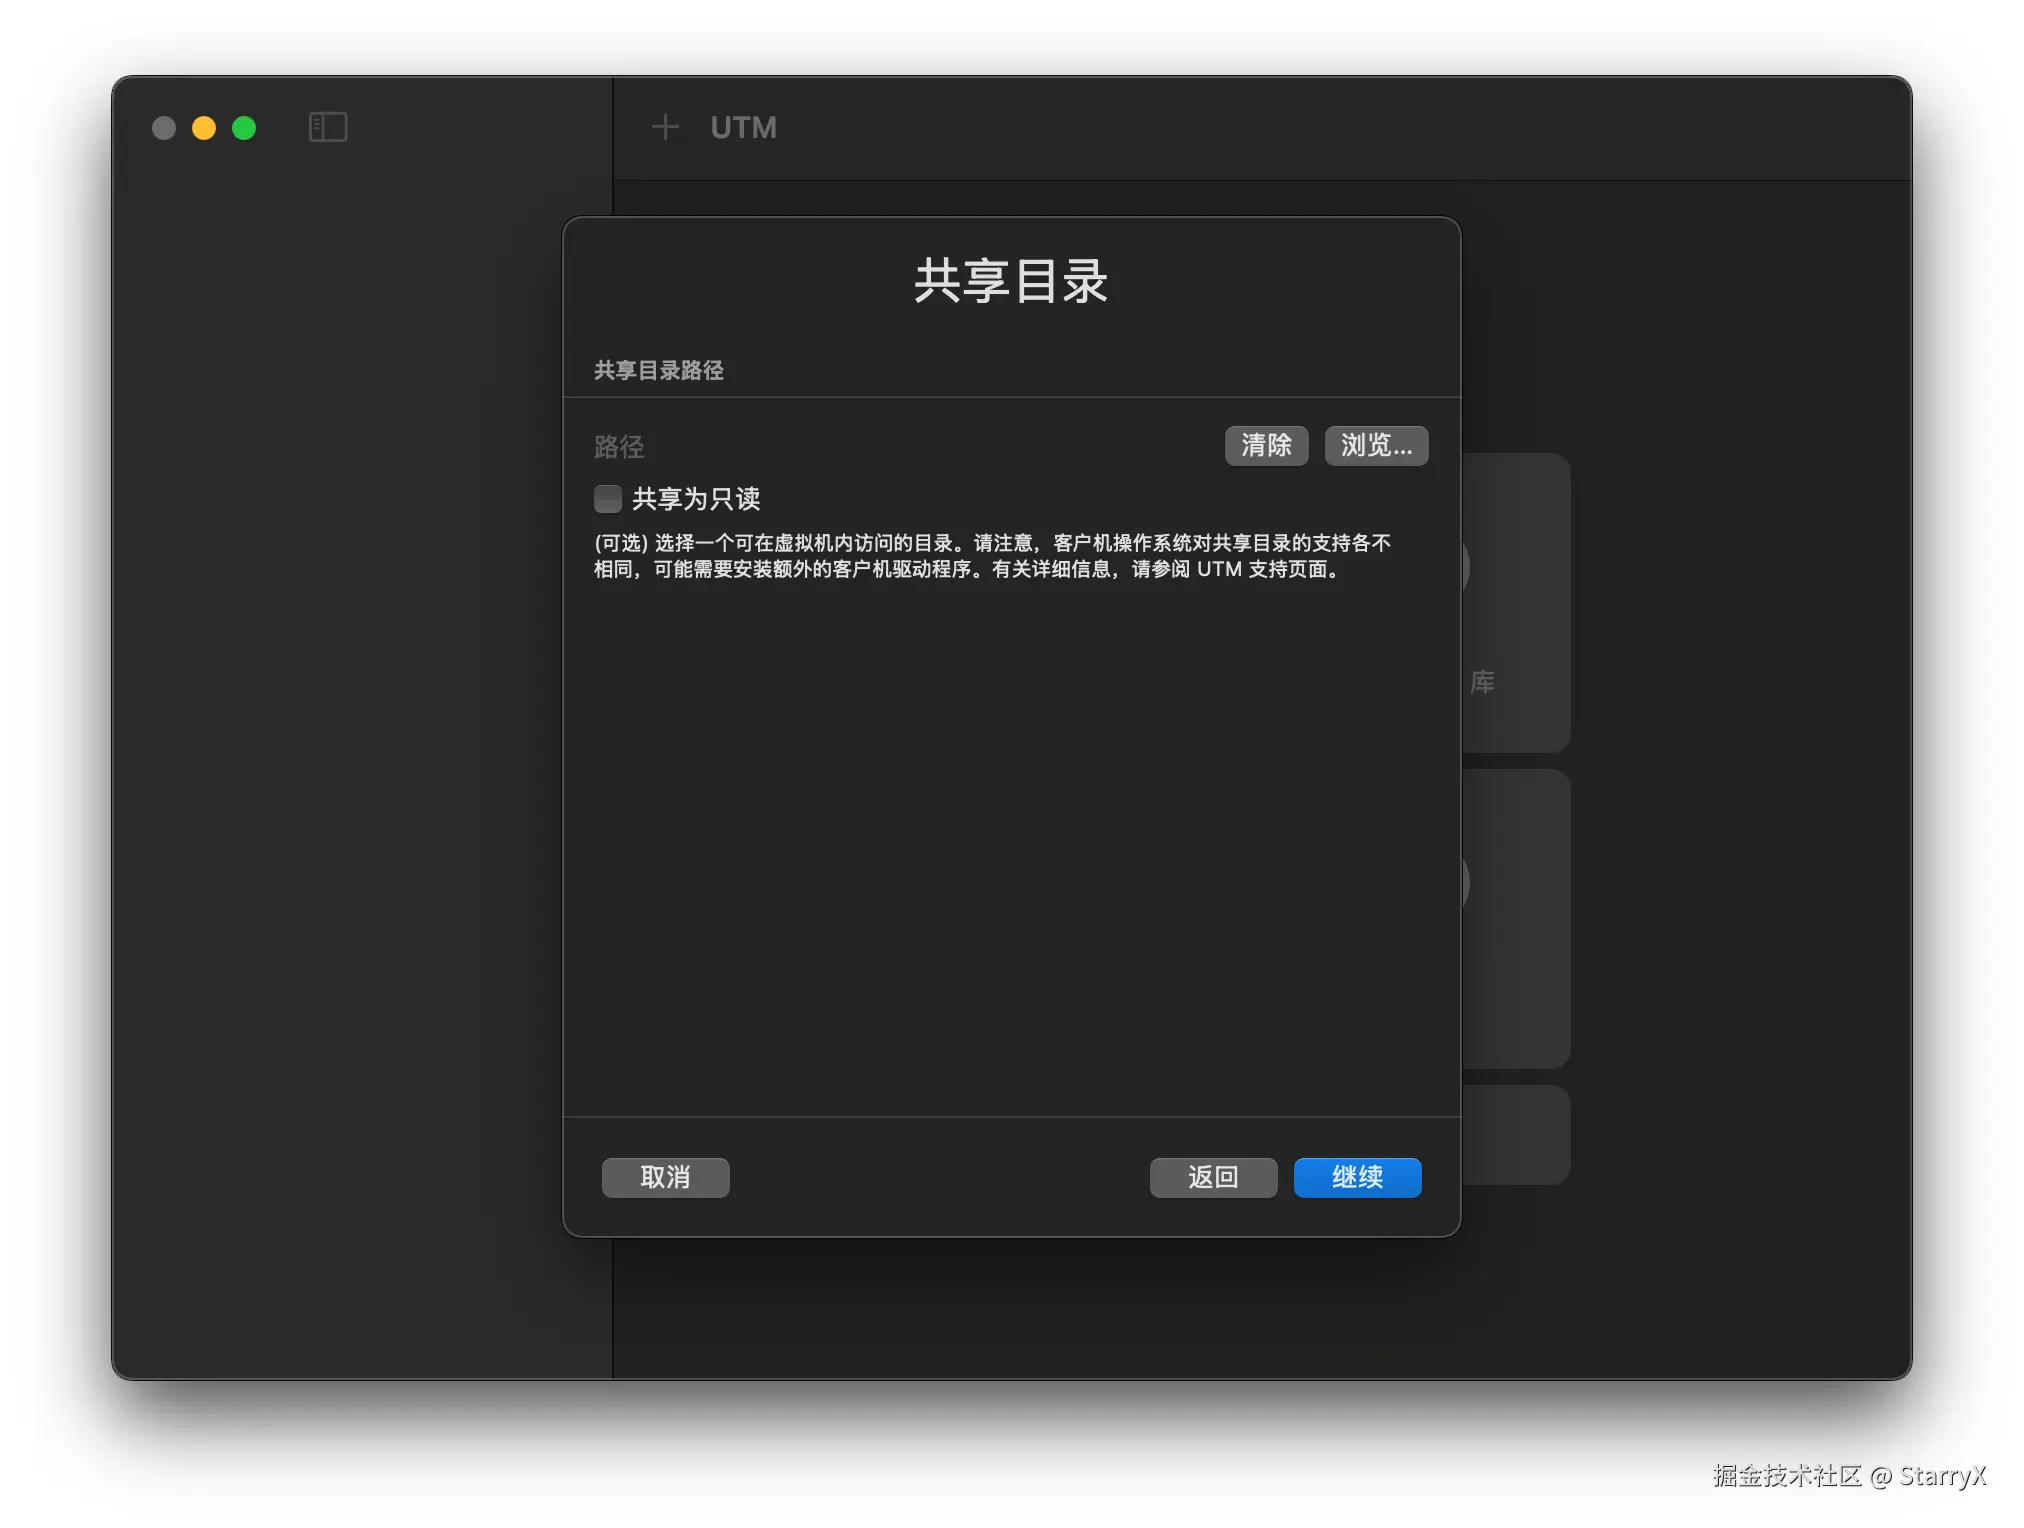The height and width of the screenshot is (1528, 2024).
Task: Click the plus icon to create a VM
Action: tap(665, 127)
